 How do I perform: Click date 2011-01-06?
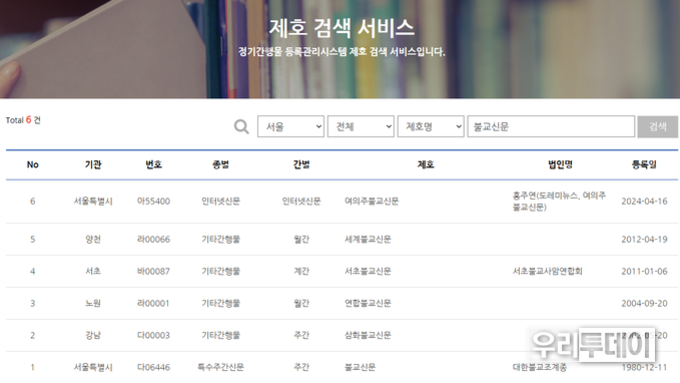(644, 272)
